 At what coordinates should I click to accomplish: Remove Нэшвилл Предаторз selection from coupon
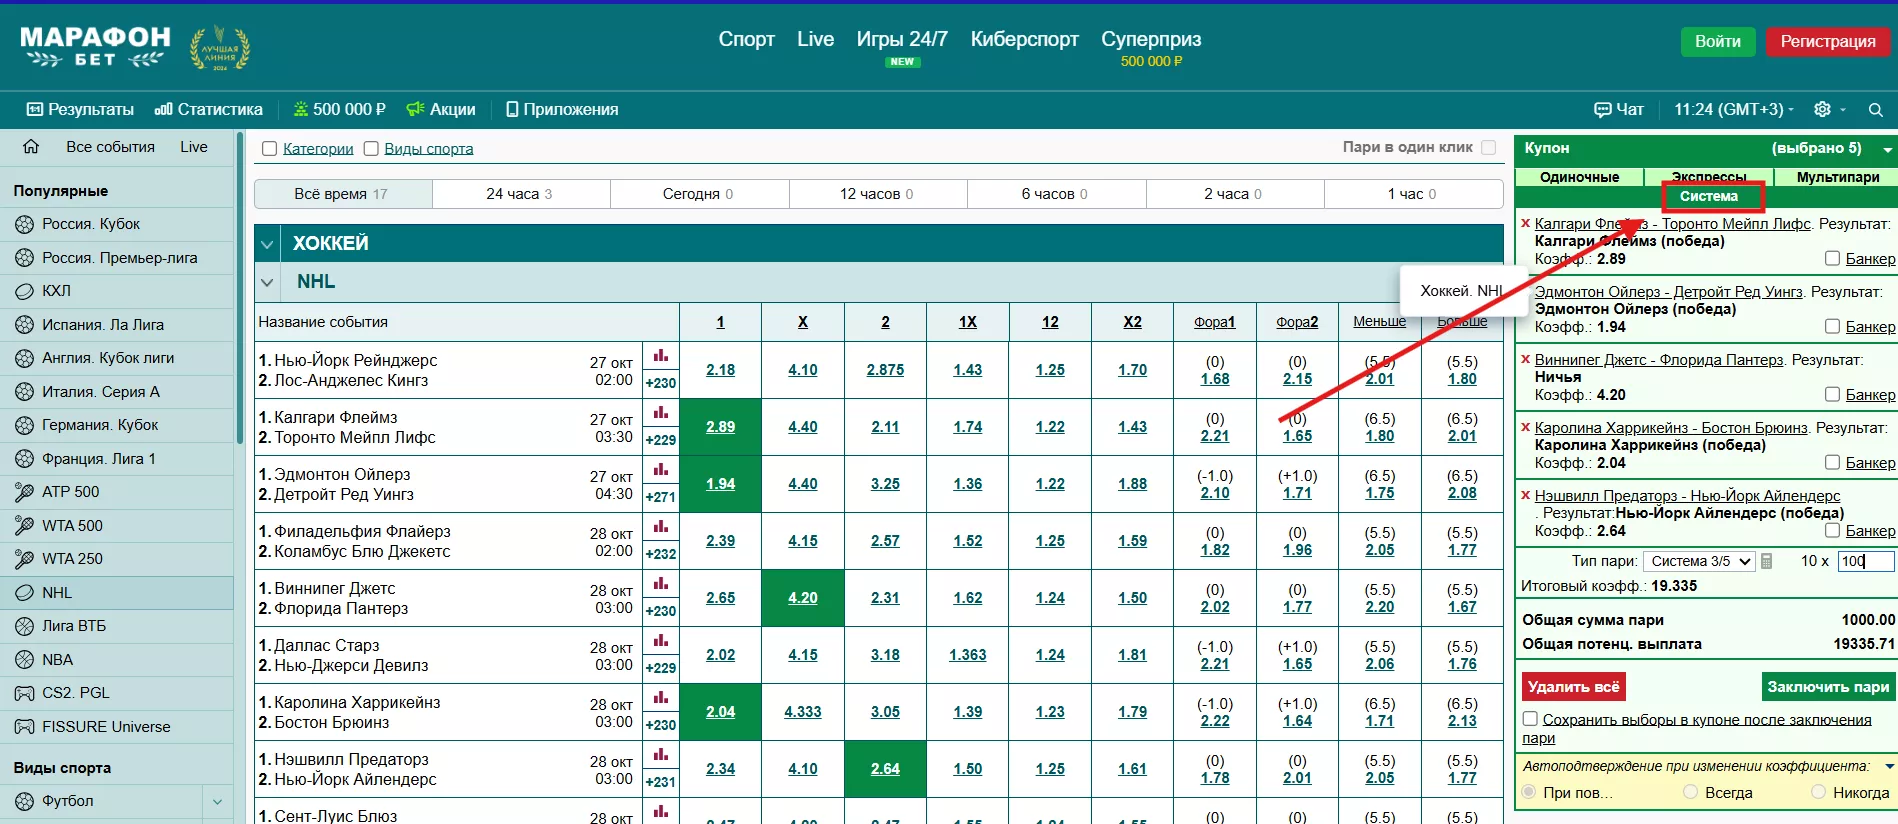pos(1525,496)
